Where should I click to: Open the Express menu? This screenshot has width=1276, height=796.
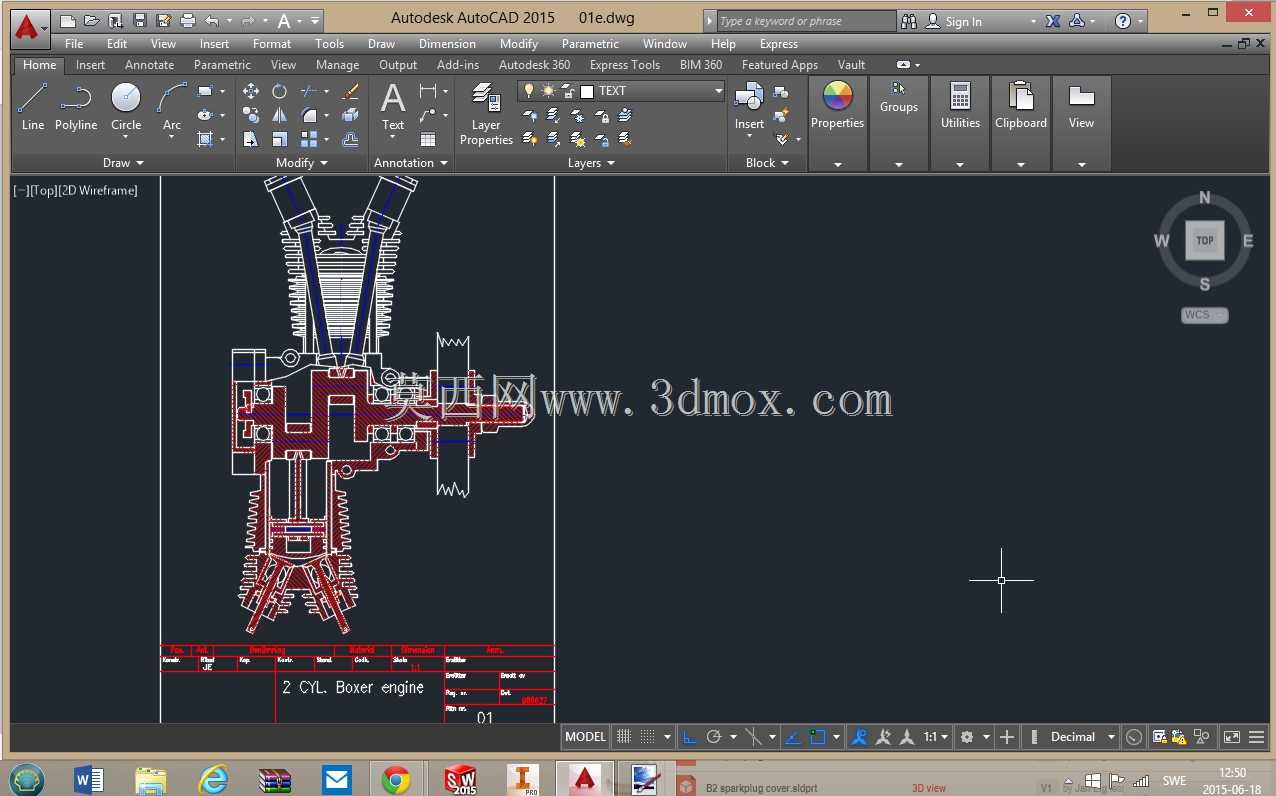[x=779, y=44]
